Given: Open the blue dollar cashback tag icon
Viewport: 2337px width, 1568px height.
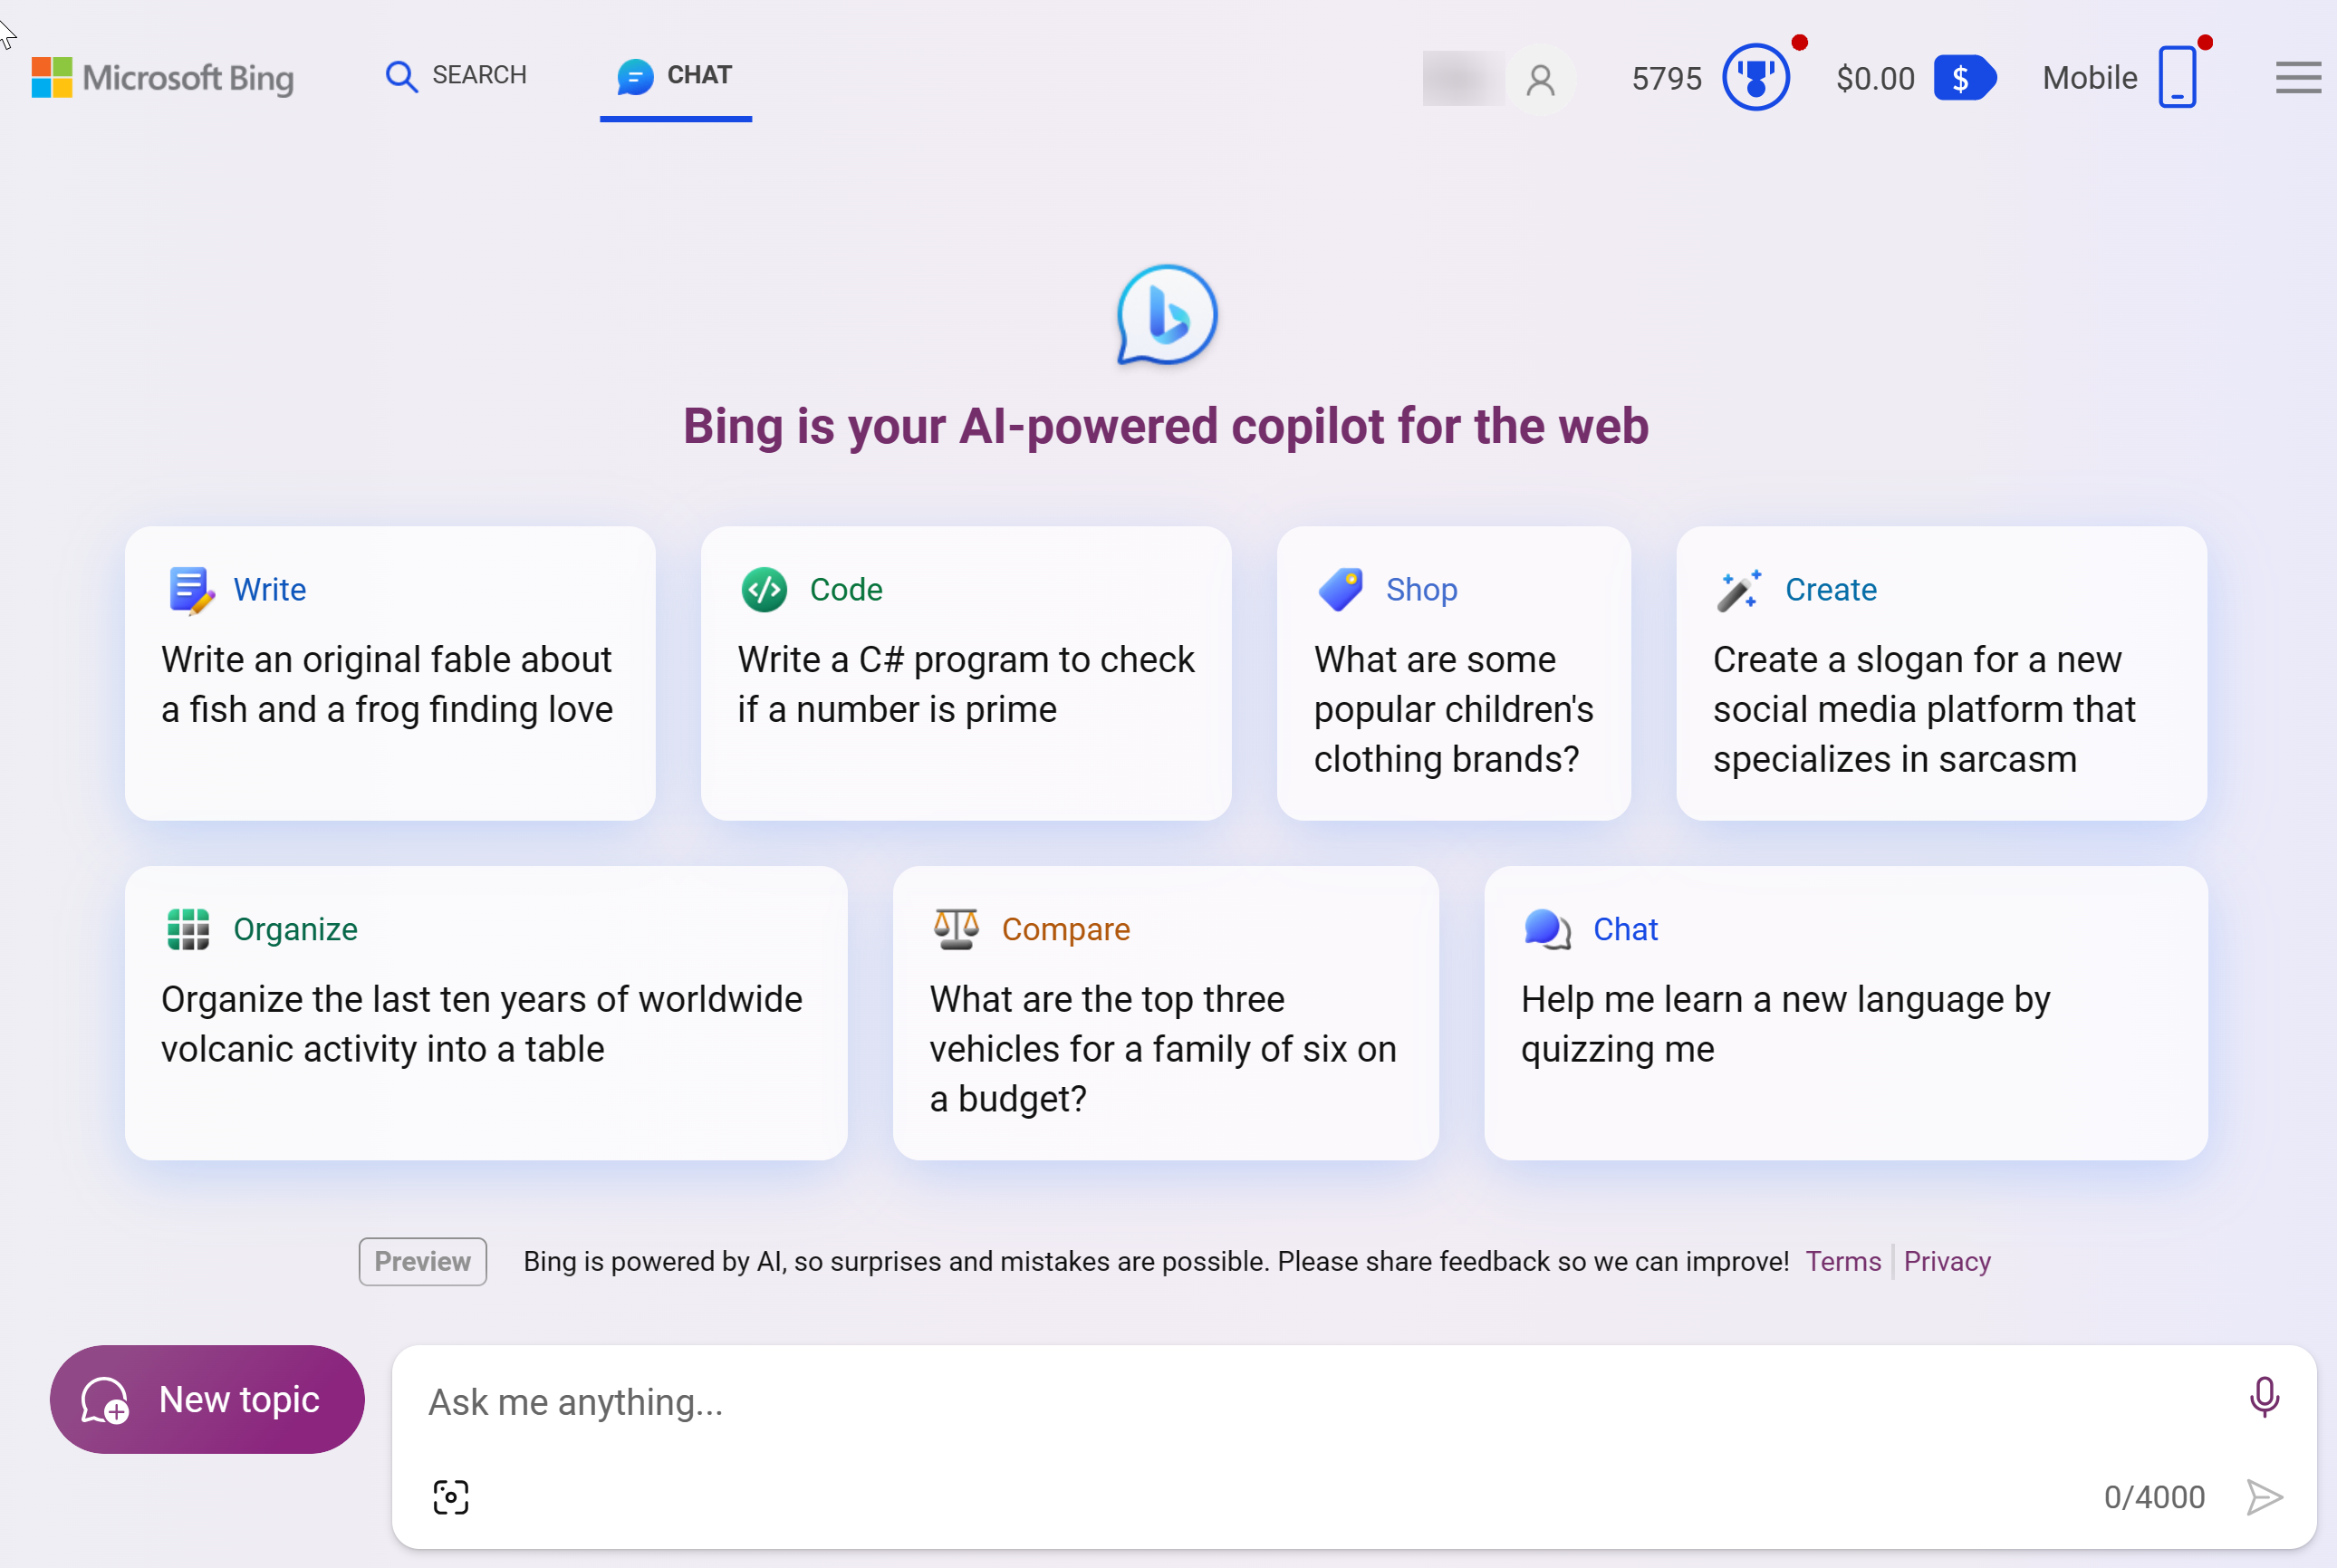Looking at the screenshot, I should 1964,78.
